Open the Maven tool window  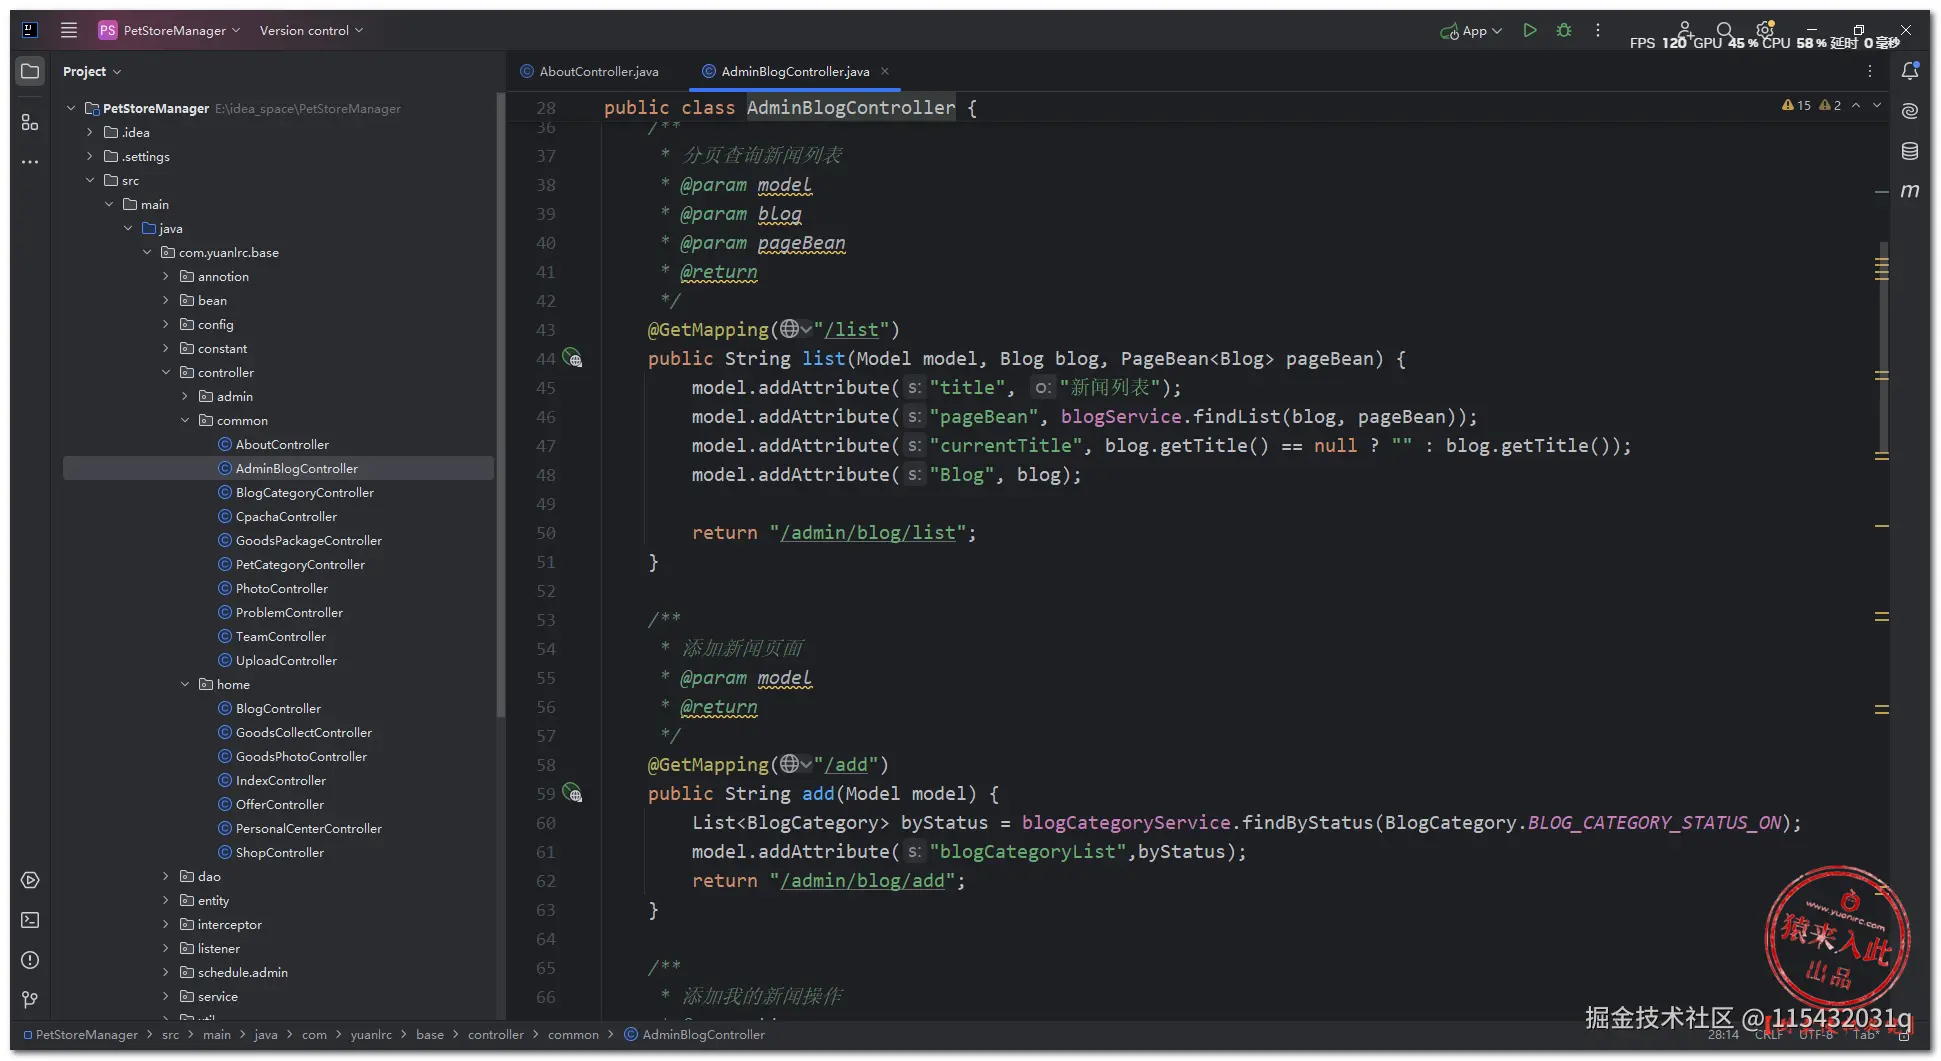pos(1910,191)
